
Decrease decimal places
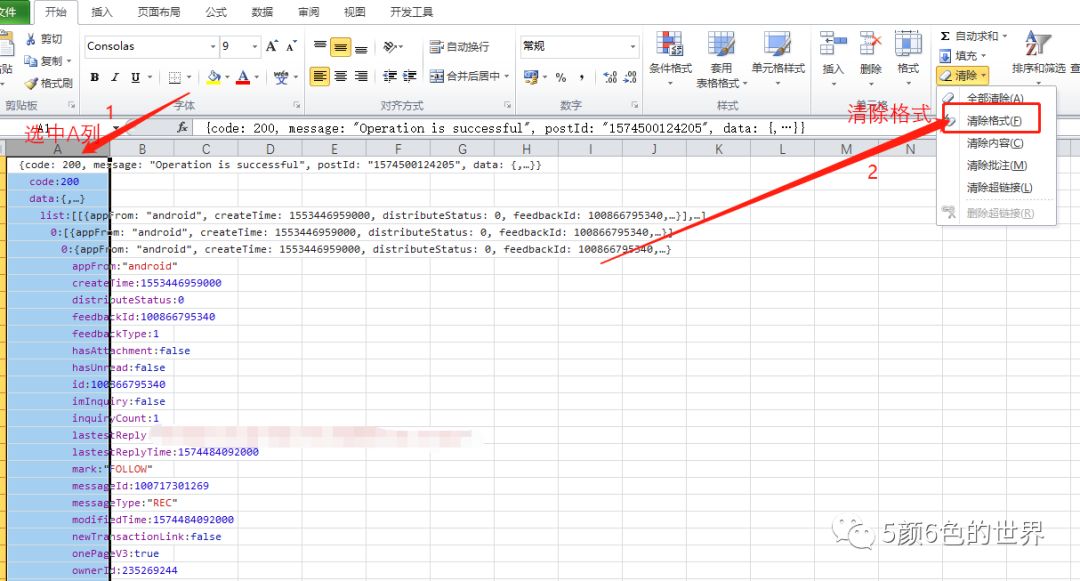630,77
